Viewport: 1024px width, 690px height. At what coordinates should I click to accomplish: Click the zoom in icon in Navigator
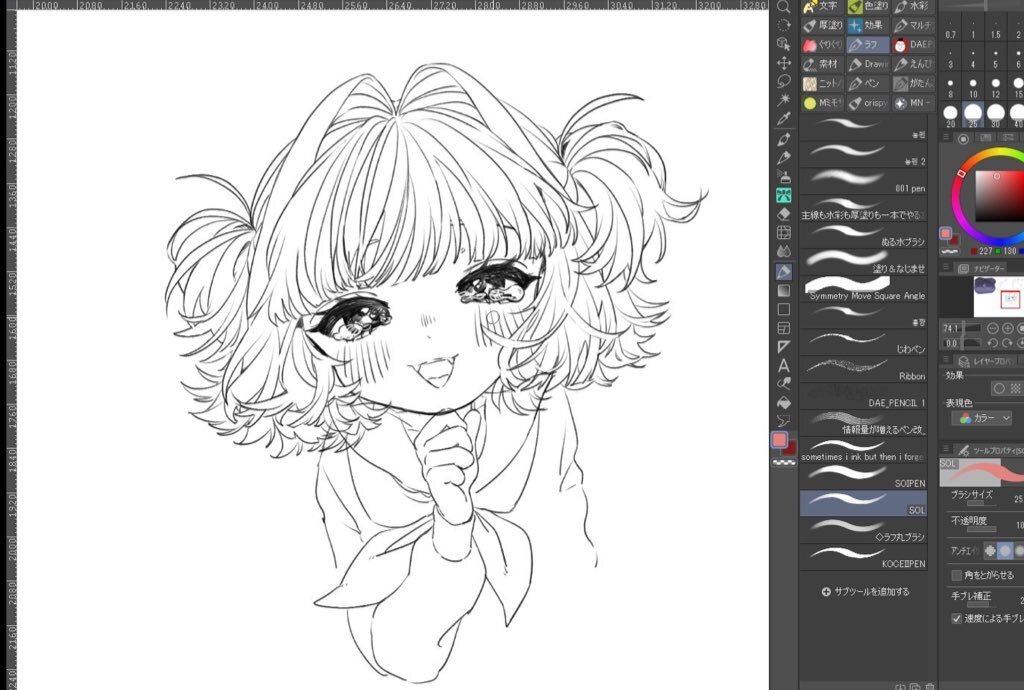pyautogui.click(x=1008, y=328)
